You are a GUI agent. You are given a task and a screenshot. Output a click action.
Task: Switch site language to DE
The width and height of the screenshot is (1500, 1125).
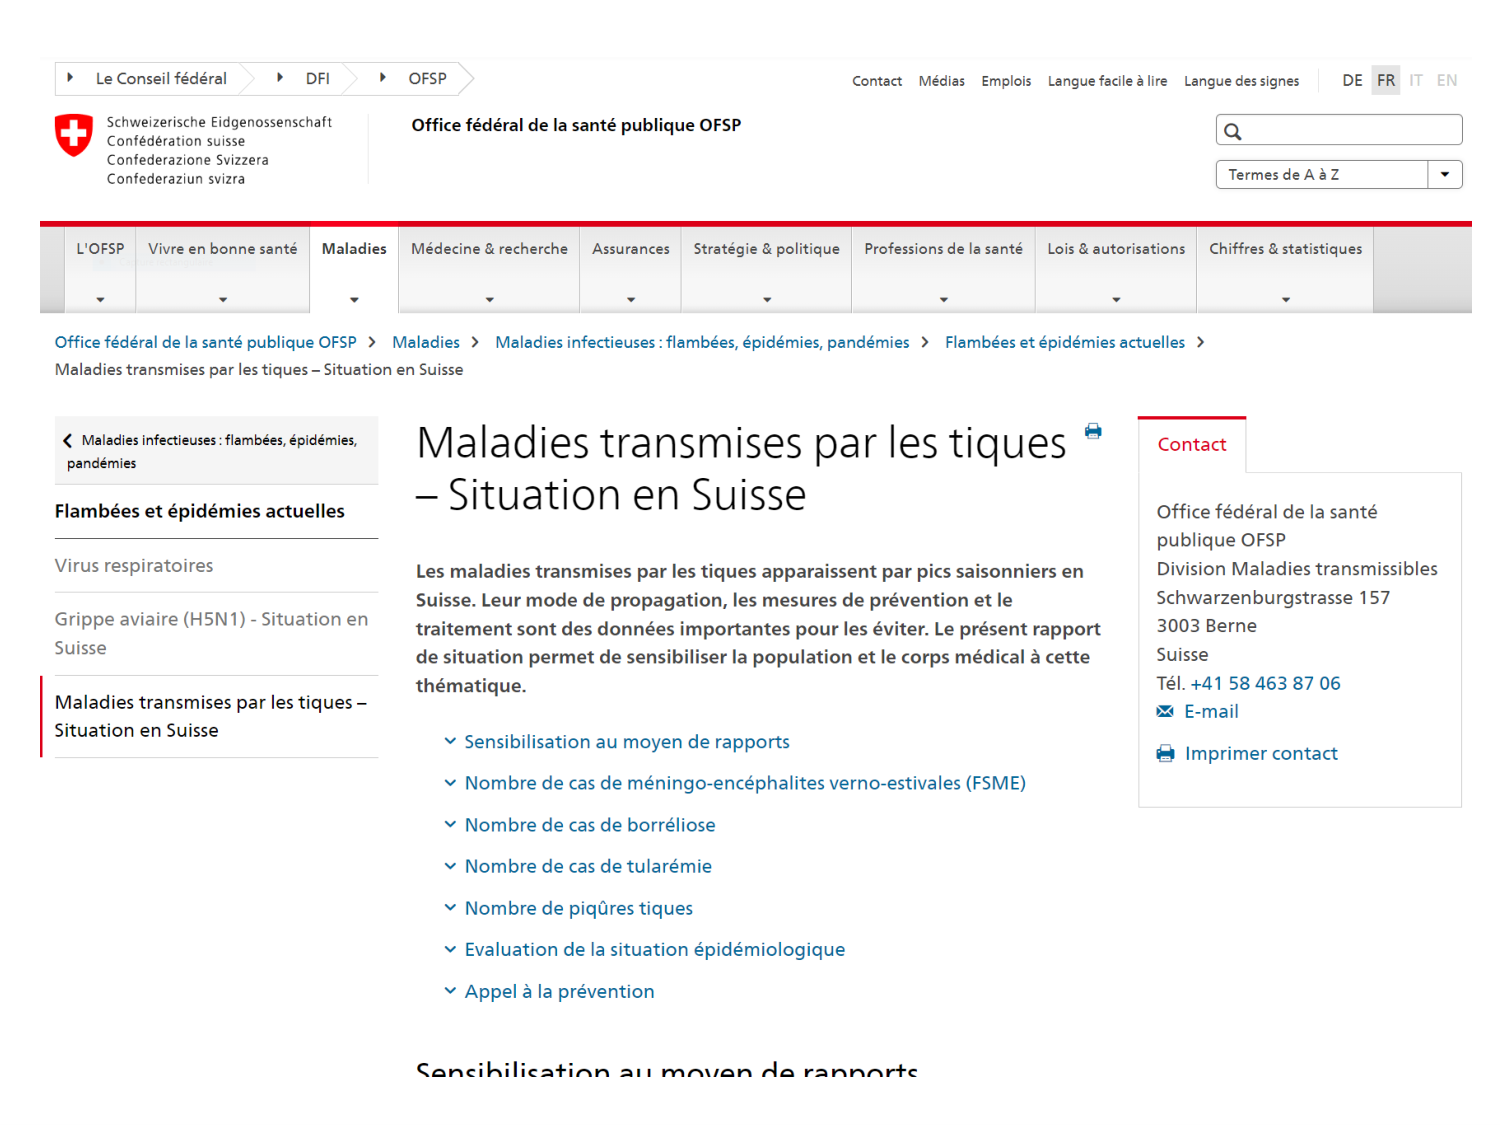click(x=1352, y=80)
